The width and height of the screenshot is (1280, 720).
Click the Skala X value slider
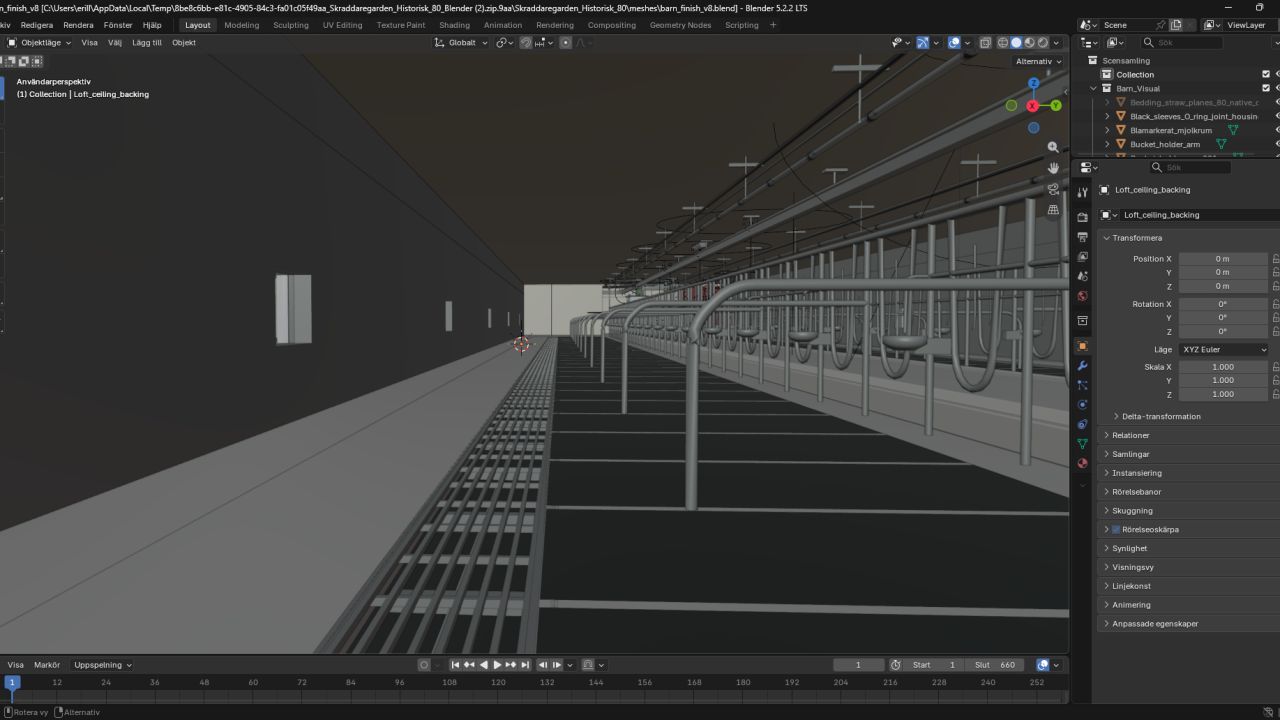[x=1223, y=367]
